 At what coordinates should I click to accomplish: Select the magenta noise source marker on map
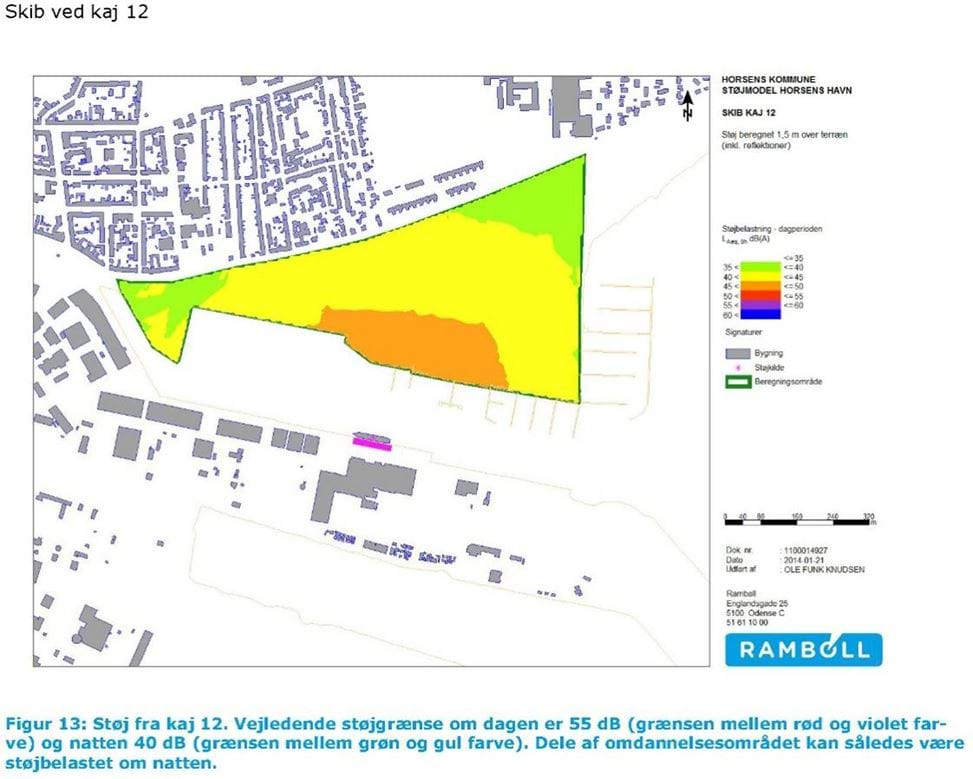[372, 443]
